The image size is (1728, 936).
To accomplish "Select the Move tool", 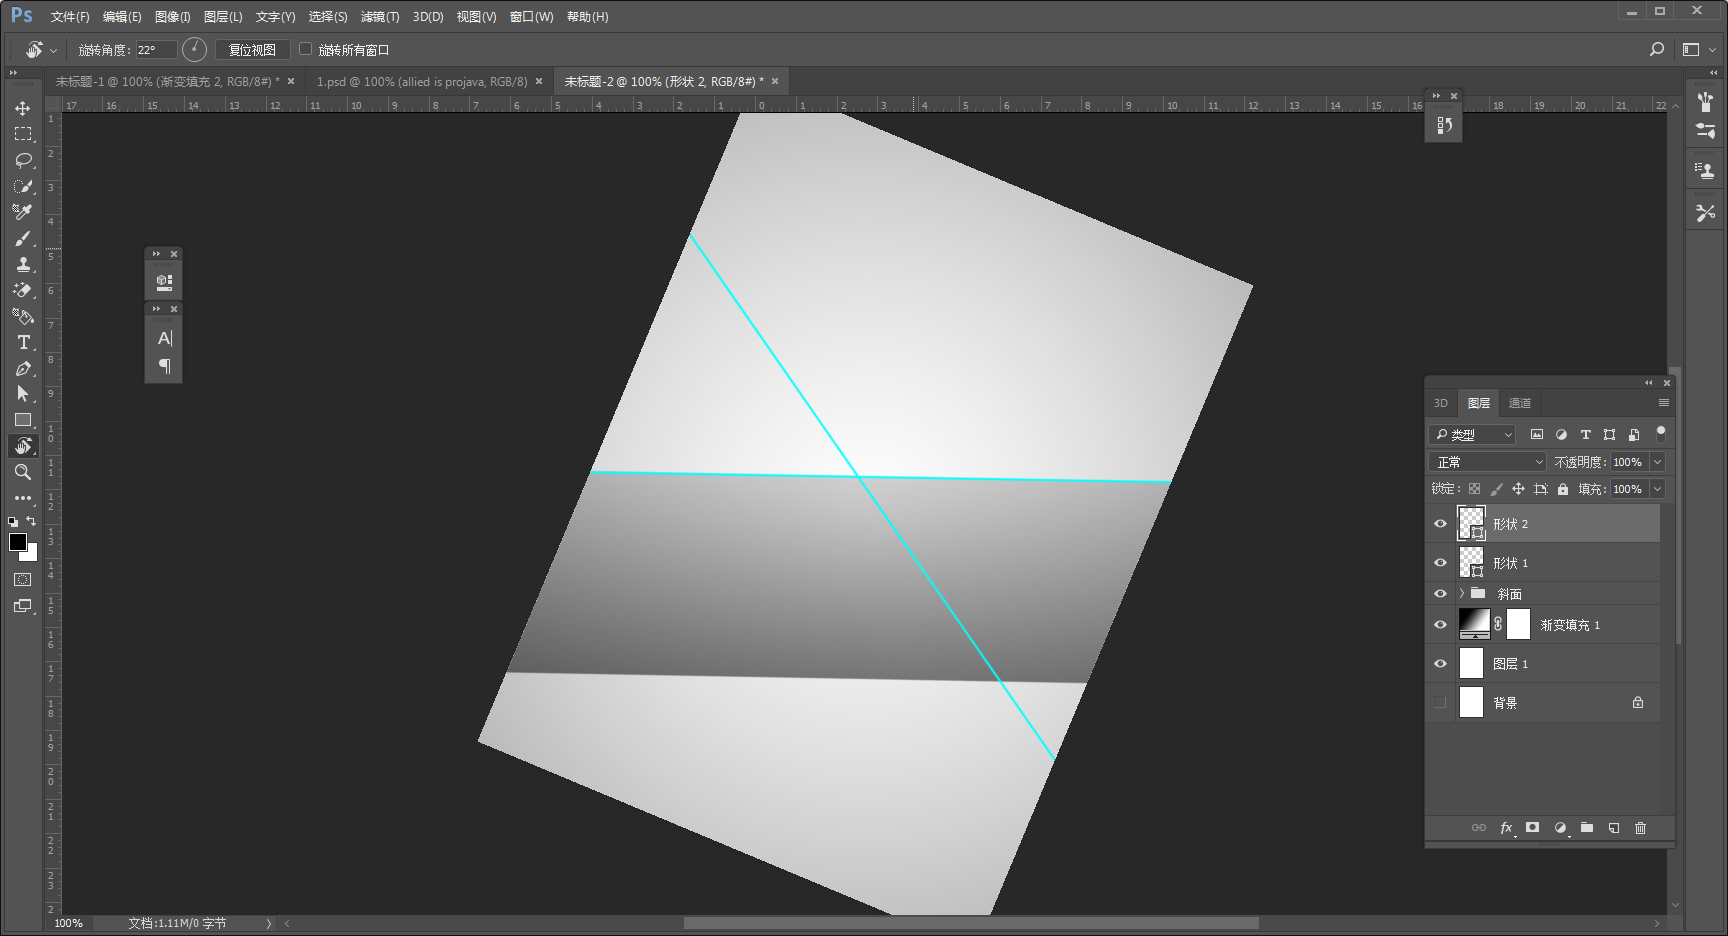I will click(x=22, y=108).
